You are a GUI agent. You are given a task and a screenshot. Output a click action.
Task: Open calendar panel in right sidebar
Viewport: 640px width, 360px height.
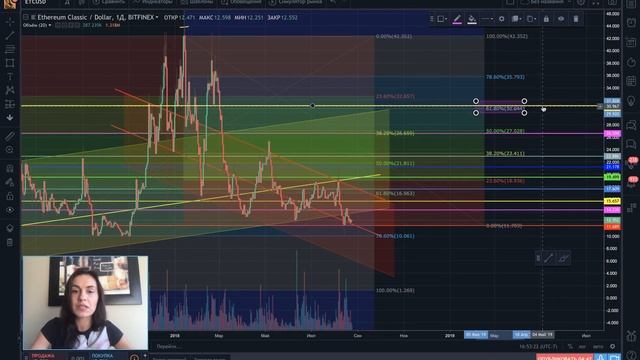pos(631,80)
